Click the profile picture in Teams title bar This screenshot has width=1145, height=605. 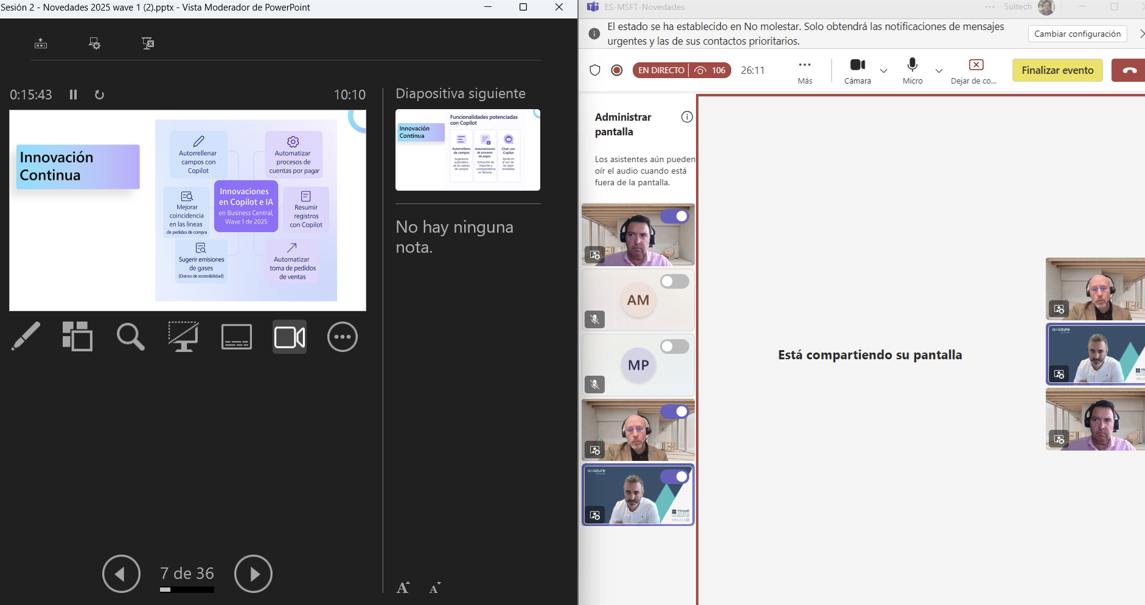coord(1046,7)
